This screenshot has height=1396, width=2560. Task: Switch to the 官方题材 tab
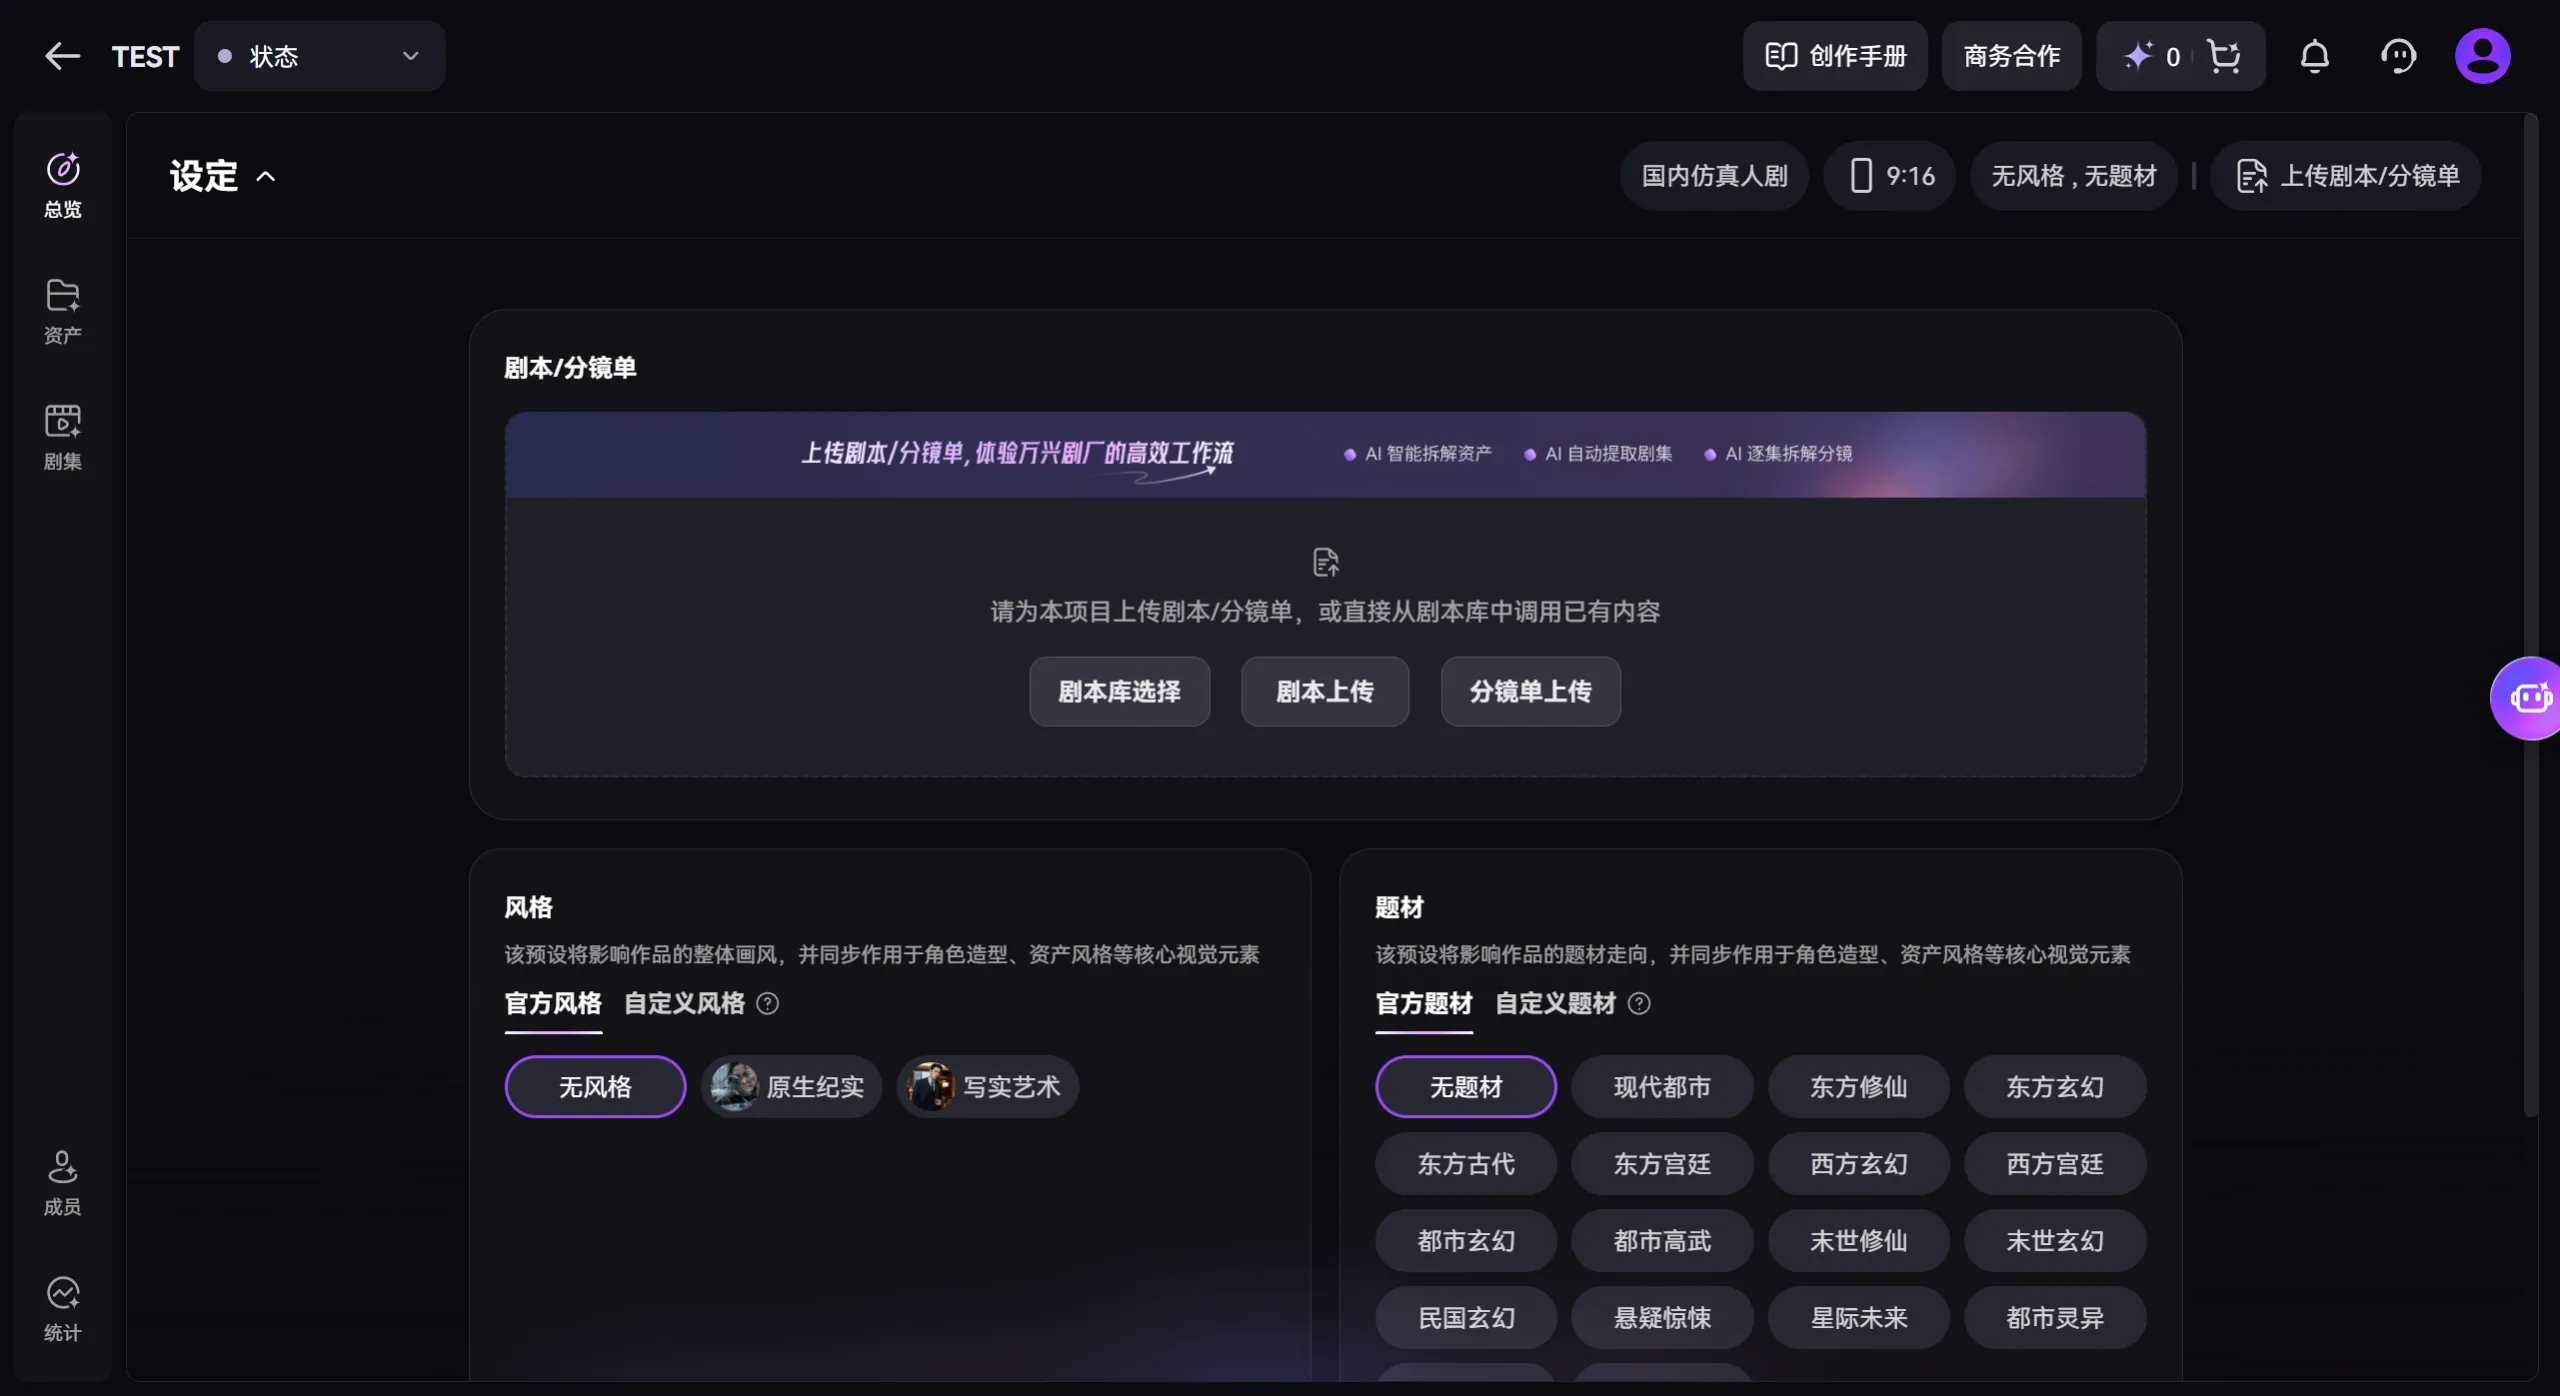pos(1424,1003)
